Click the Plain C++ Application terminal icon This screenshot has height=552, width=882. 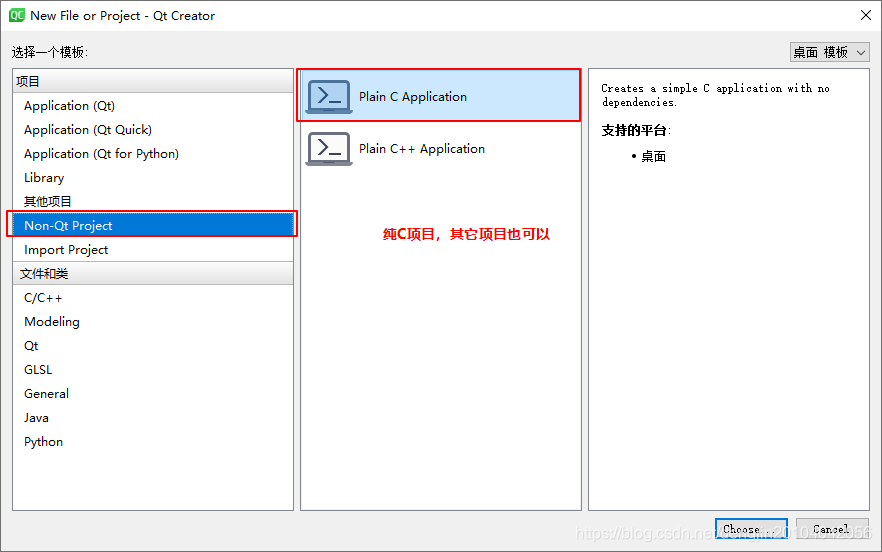(329, 149)
